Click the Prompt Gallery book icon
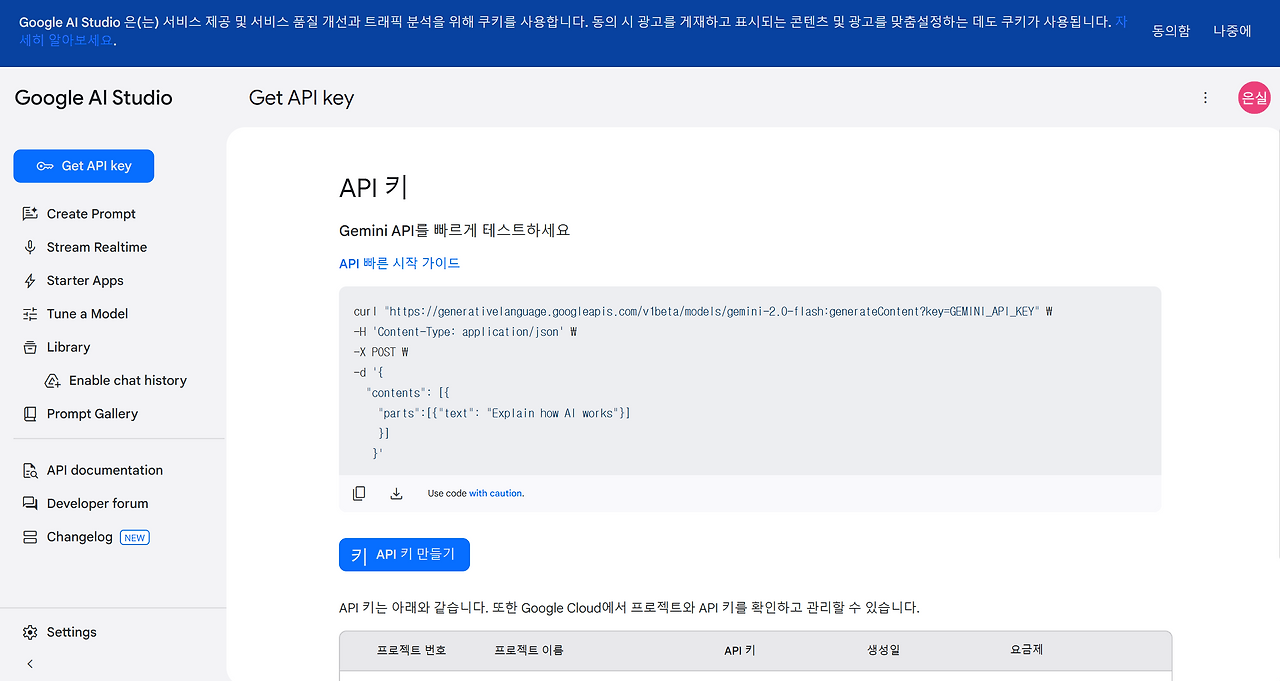1280x681 pixels. click(x=30, y=414)
